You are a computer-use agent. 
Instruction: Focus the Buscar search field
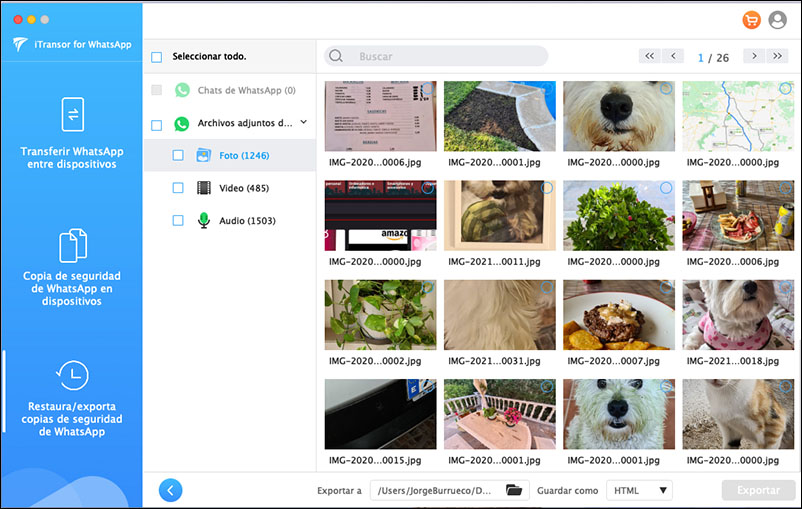(436, 56)
